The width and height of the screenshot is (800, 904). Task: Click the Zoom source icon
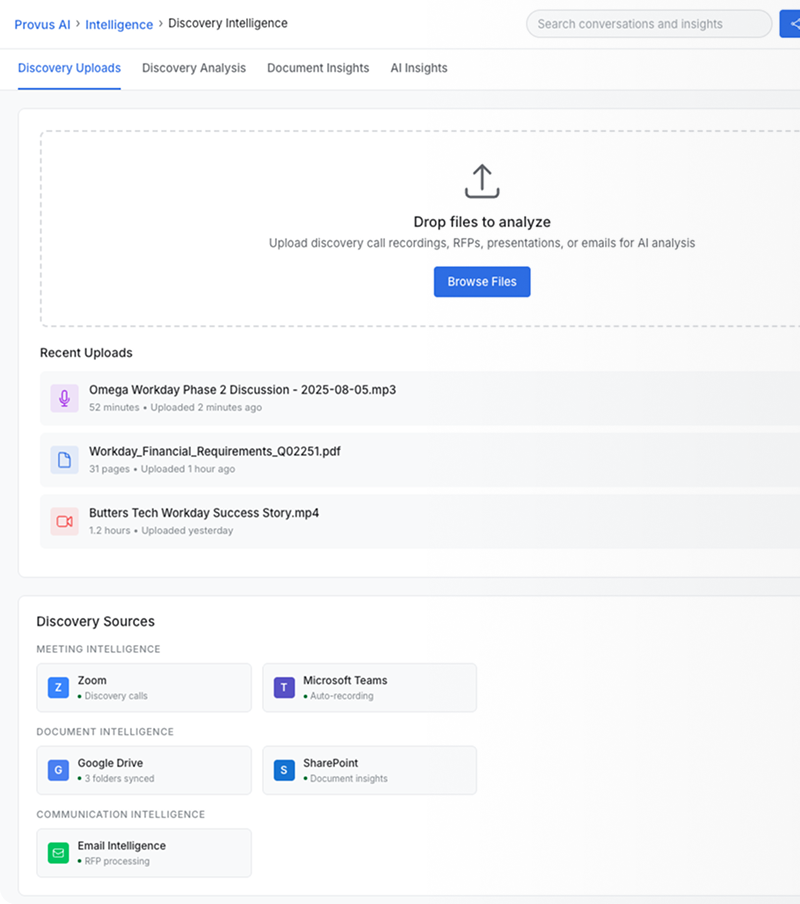tap(58, 688)
